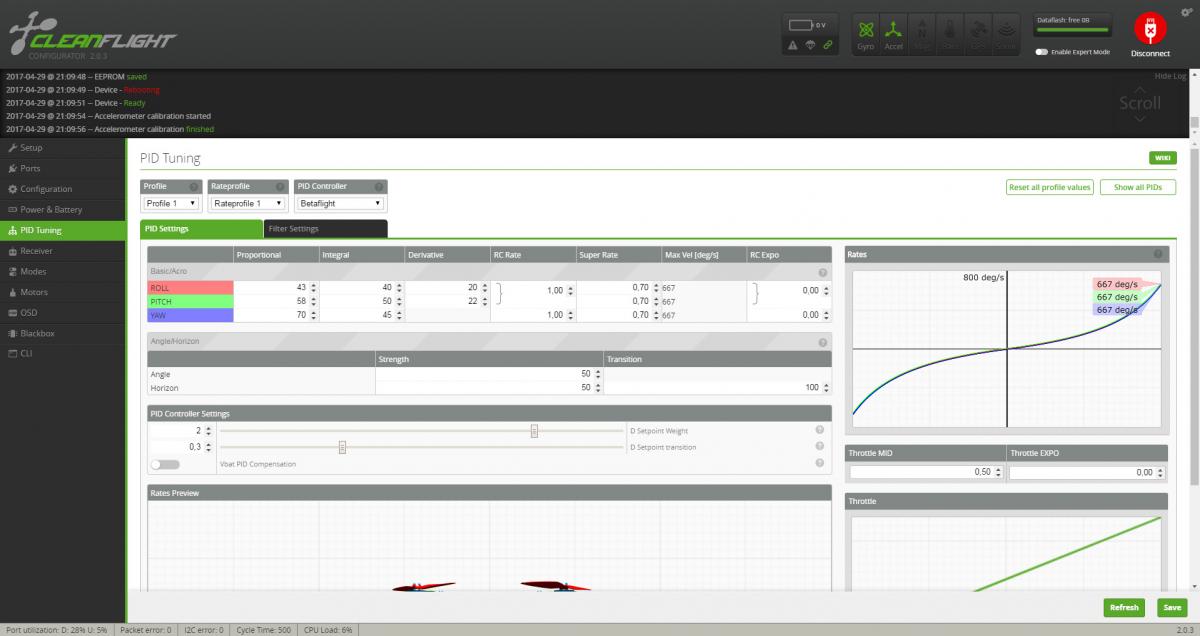Click the Save button
Viewport: 1200px width, 636px height.
point(1170,607)
